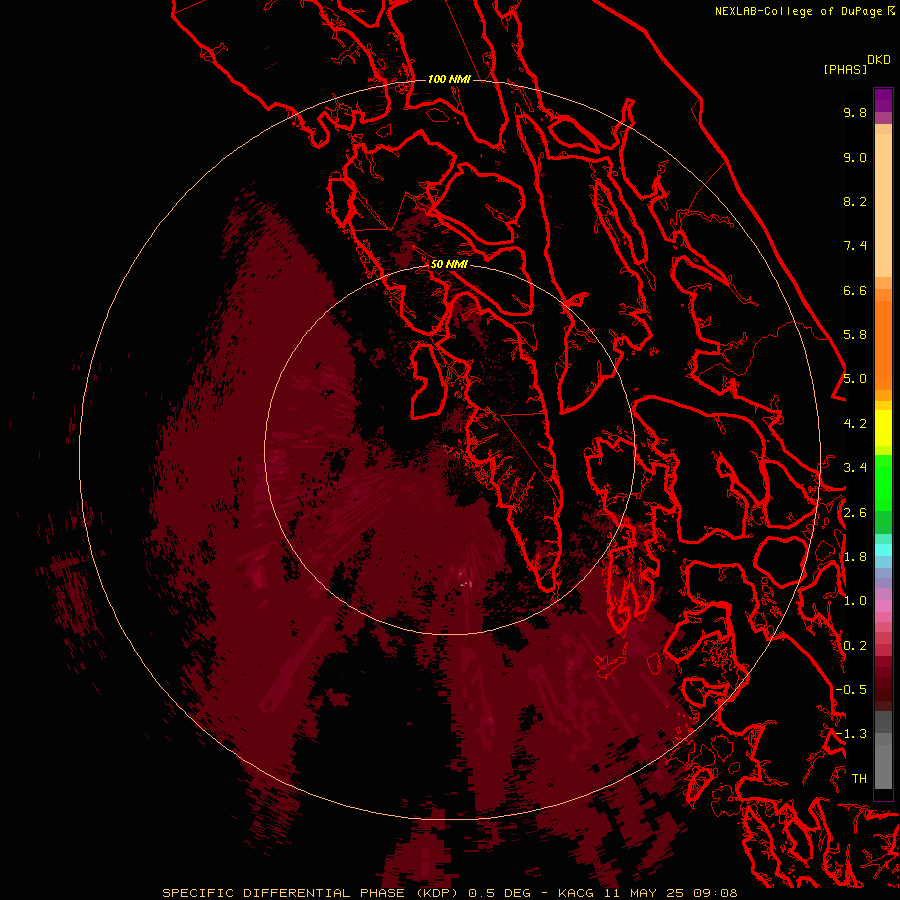900x900 pixels.
Task: Click the 9.8 value on color scale
Action: click(855, 112)
